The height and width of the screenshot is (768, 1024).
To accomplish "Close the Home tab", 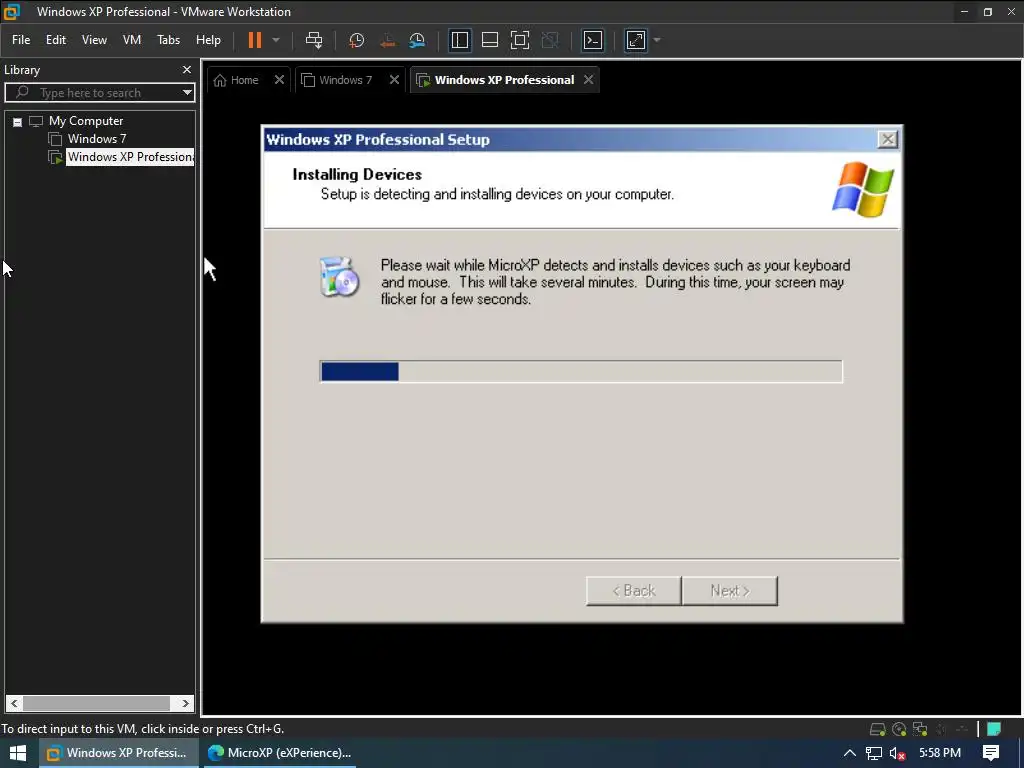I will click(x=279, y=80).
